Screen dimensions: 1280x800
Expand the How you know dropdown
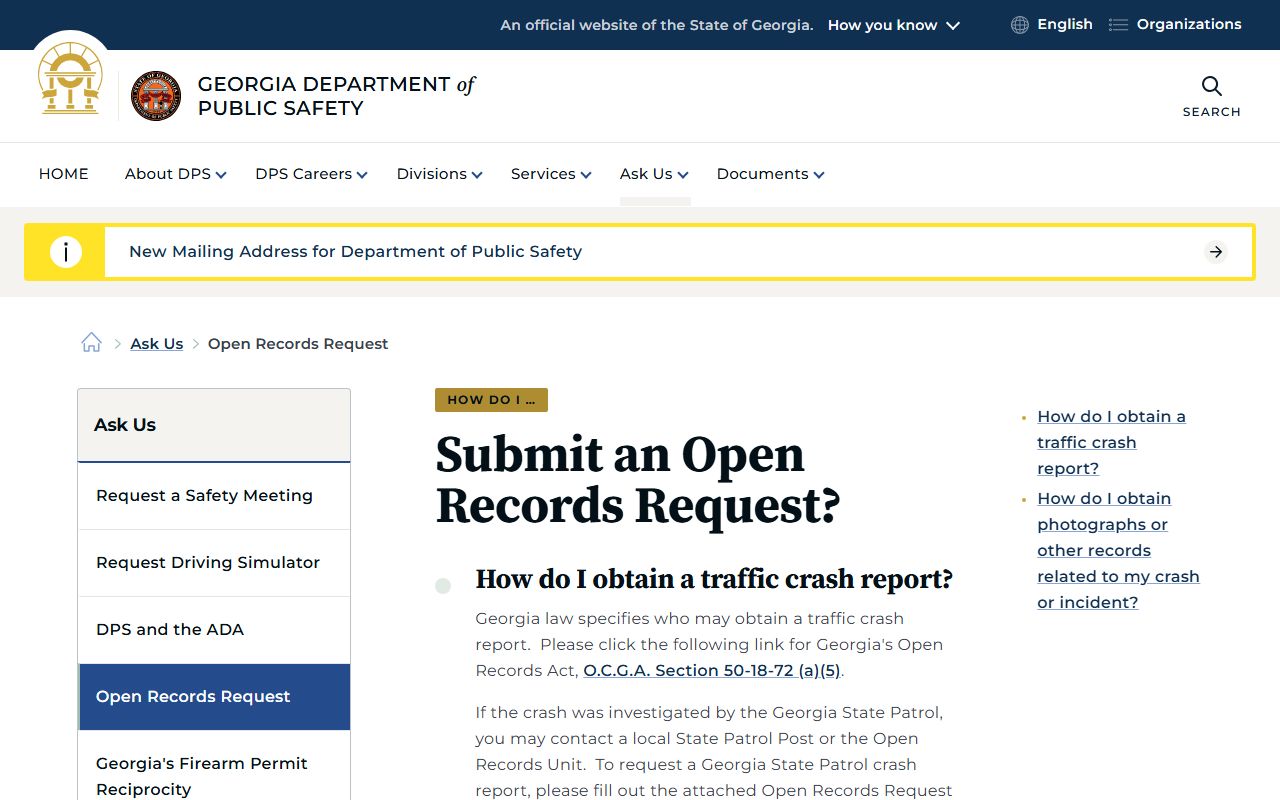click(893, 25)
